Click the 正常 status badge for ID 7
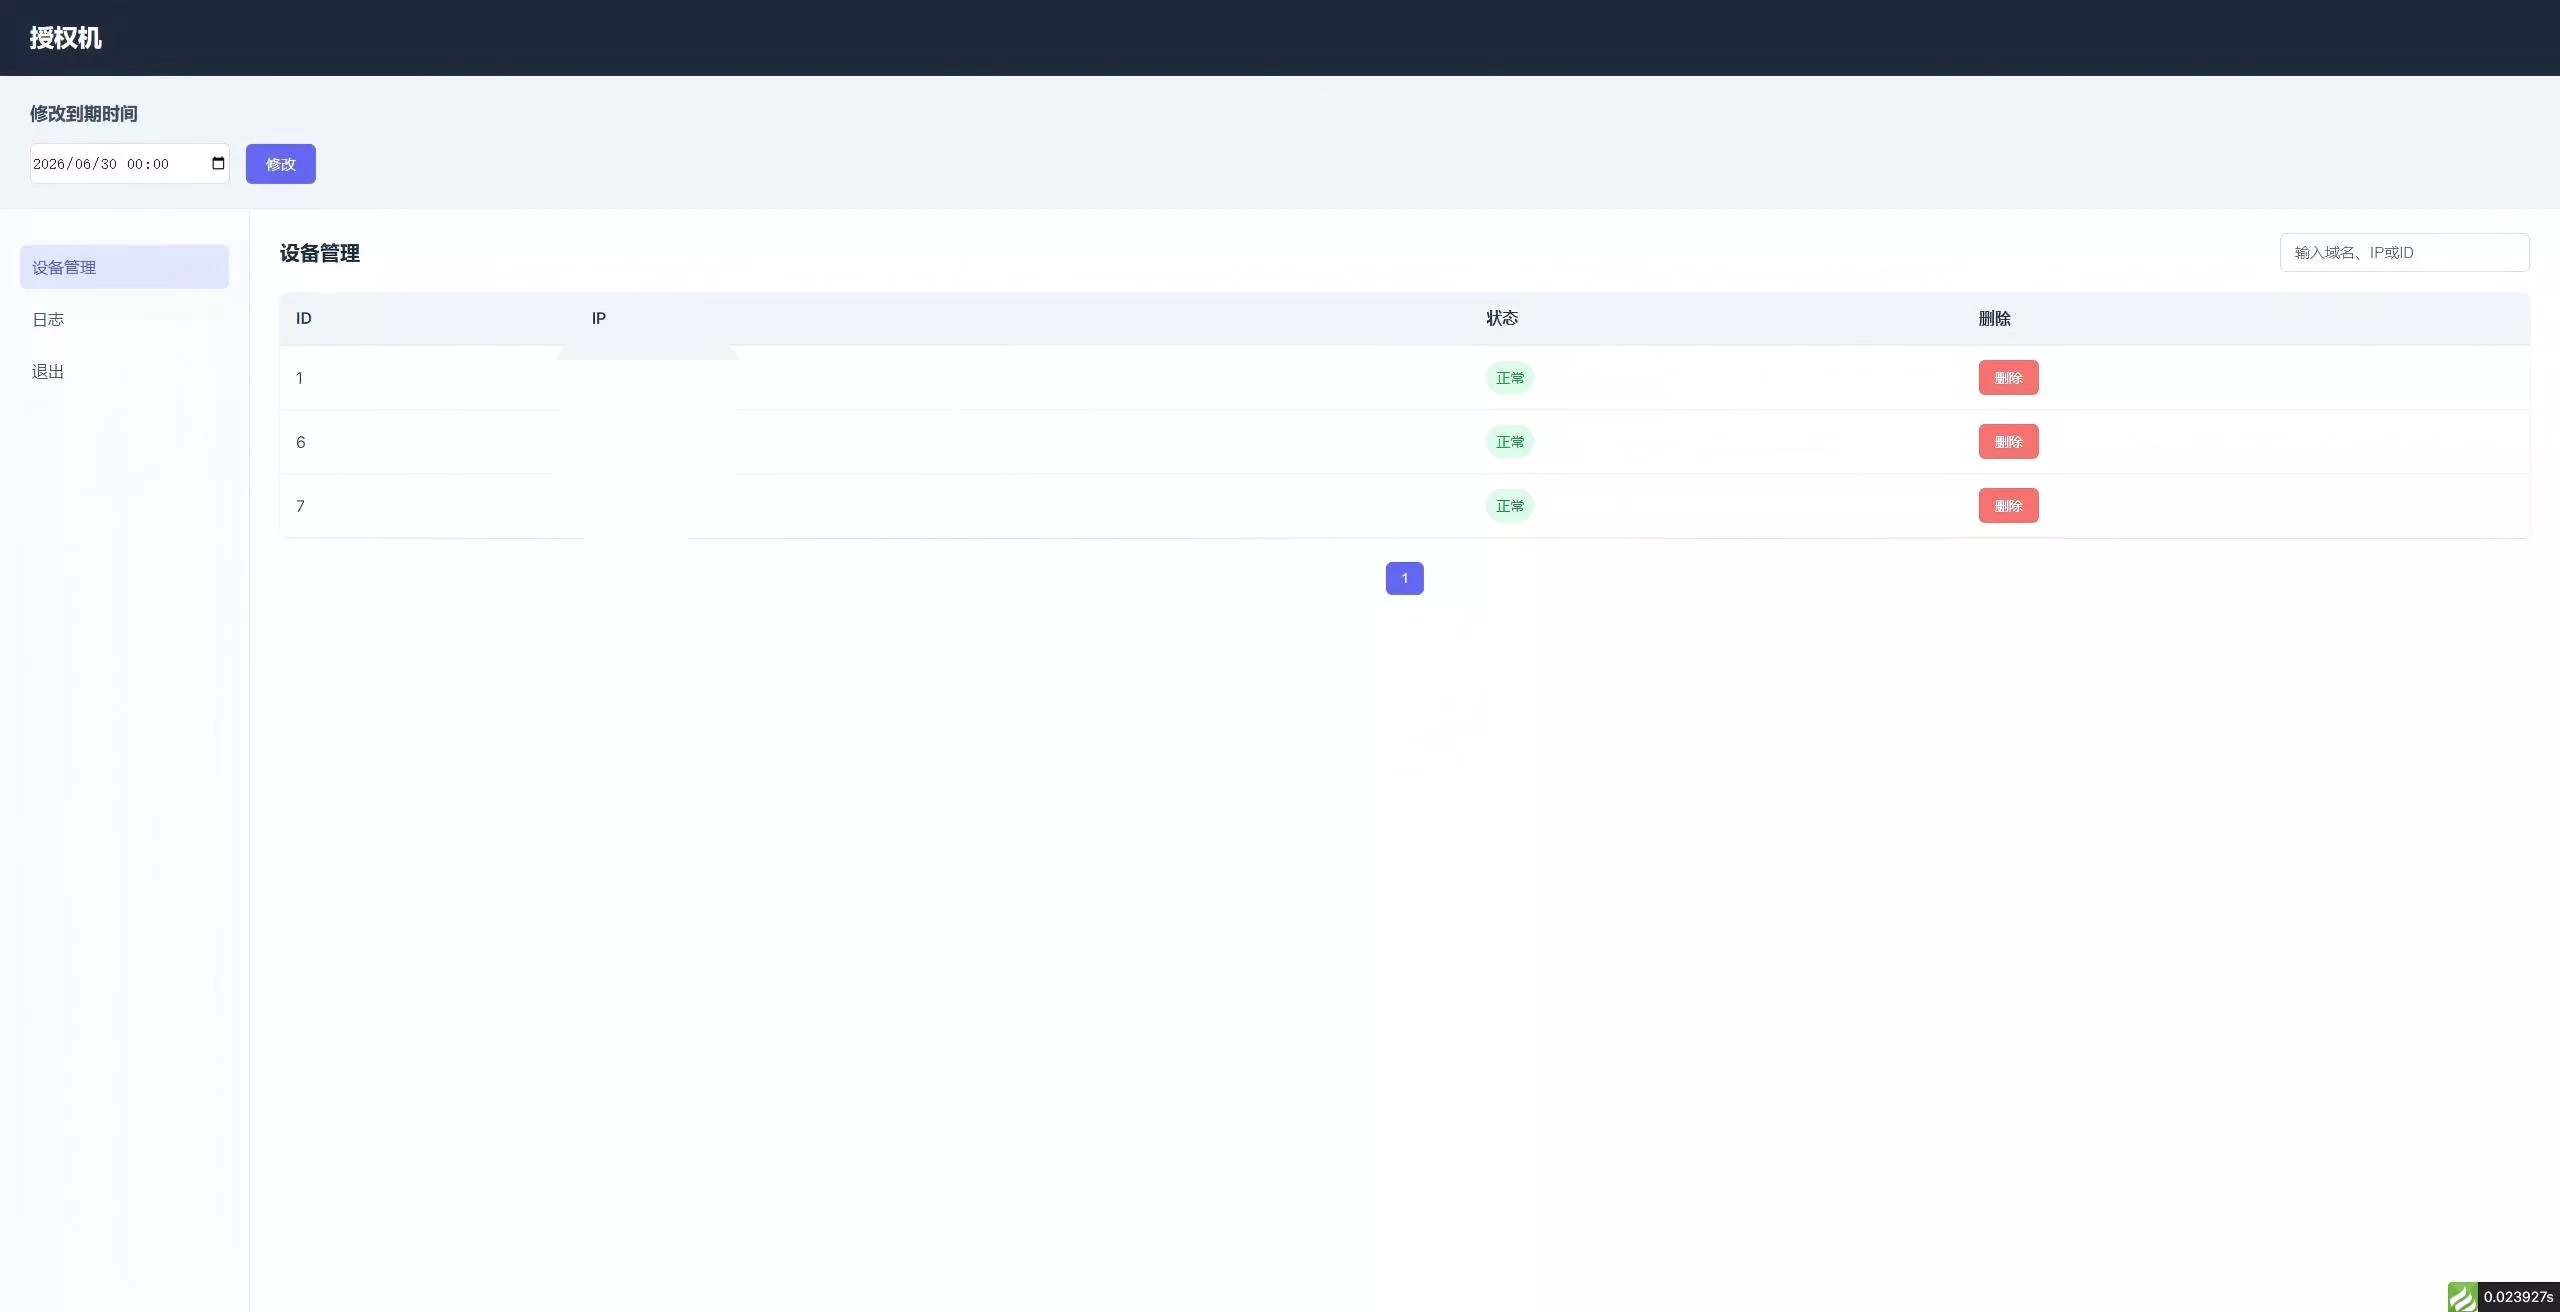 pyautogui.click(x=1510, y=506)
